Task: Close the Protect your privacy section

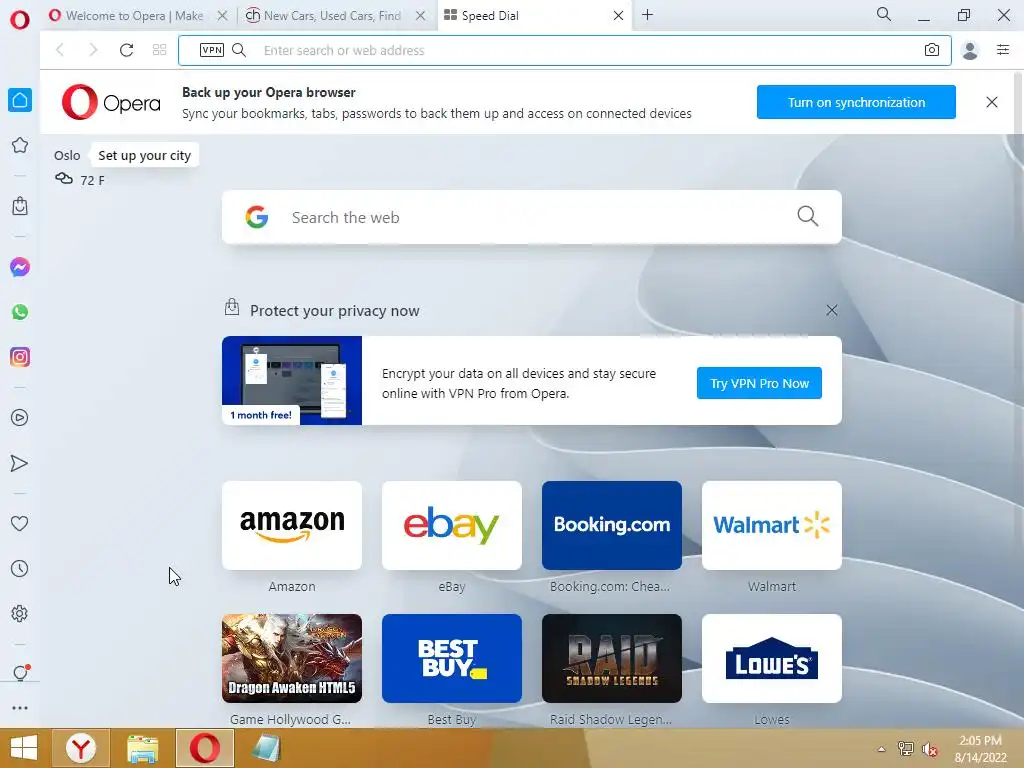Action: click(x=831, y=310)
